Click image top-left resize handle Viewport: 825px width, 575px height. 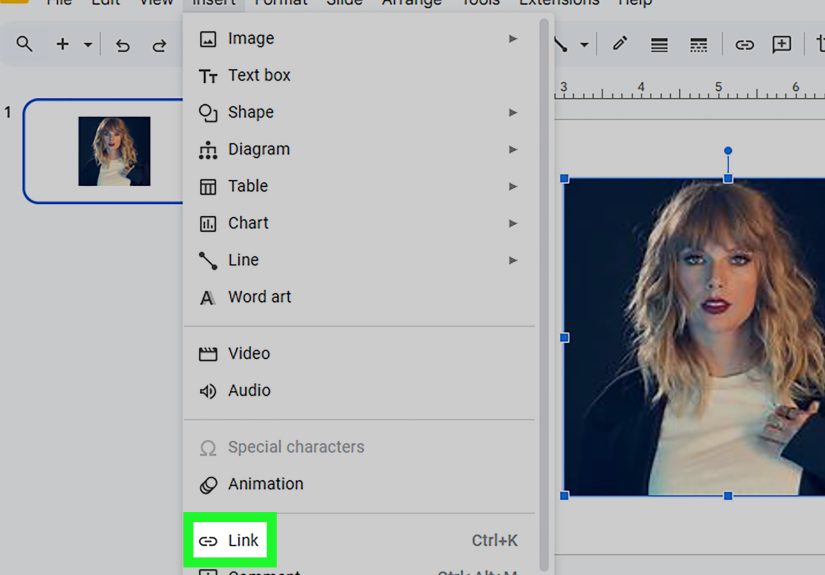[x=564, y=178]
